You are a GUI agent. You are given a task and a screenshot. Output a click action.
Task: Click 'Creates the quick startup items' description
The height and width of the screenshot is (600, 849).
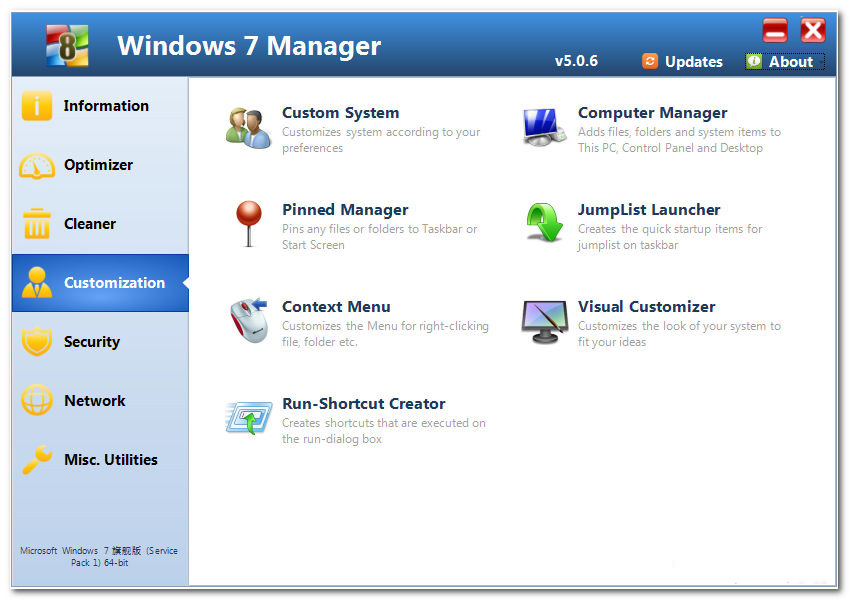670,237
